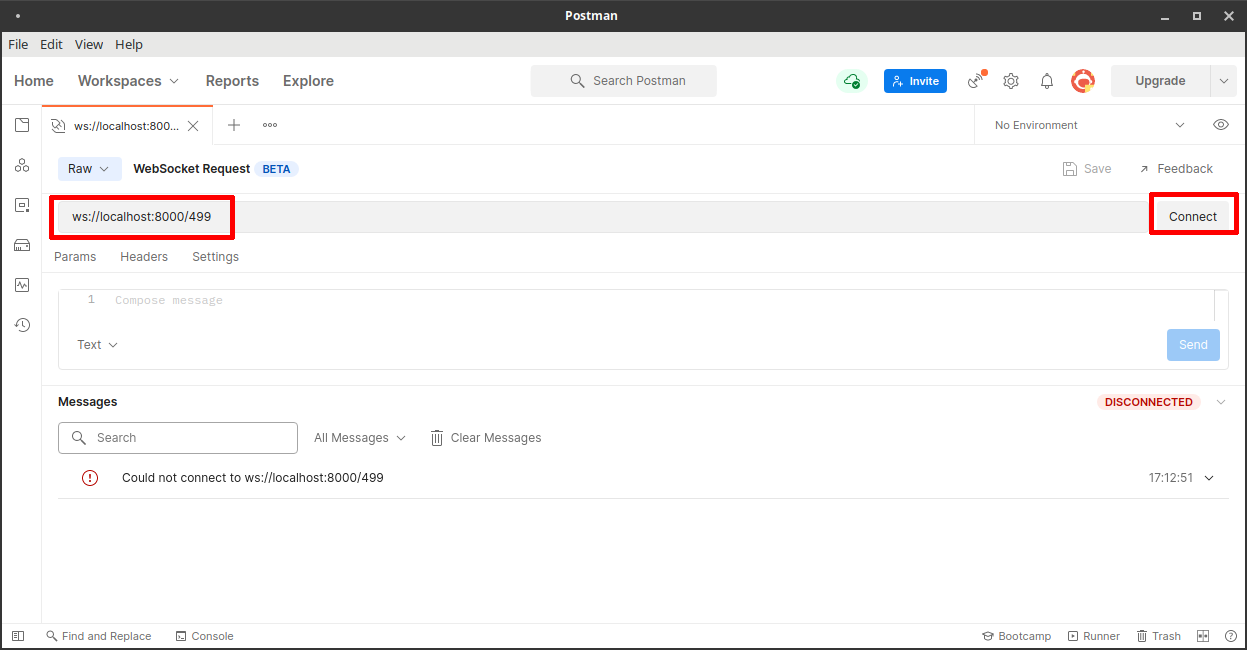1247x650 pixels.
Task: Open the Upgrade dropdown arrow
Action: tap(1224, 81)
